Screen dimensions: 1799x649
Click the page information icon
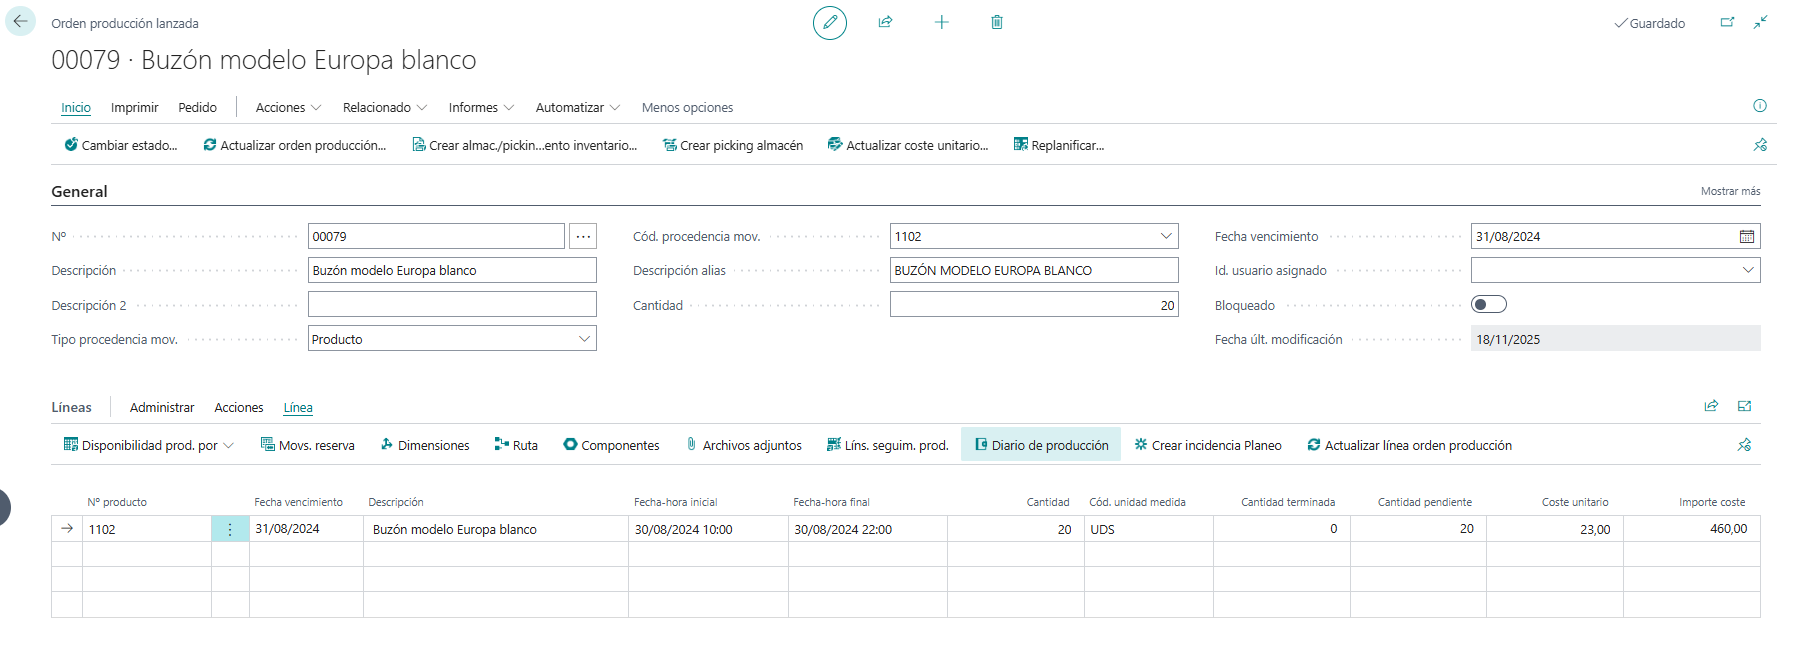coord(1760,106)
